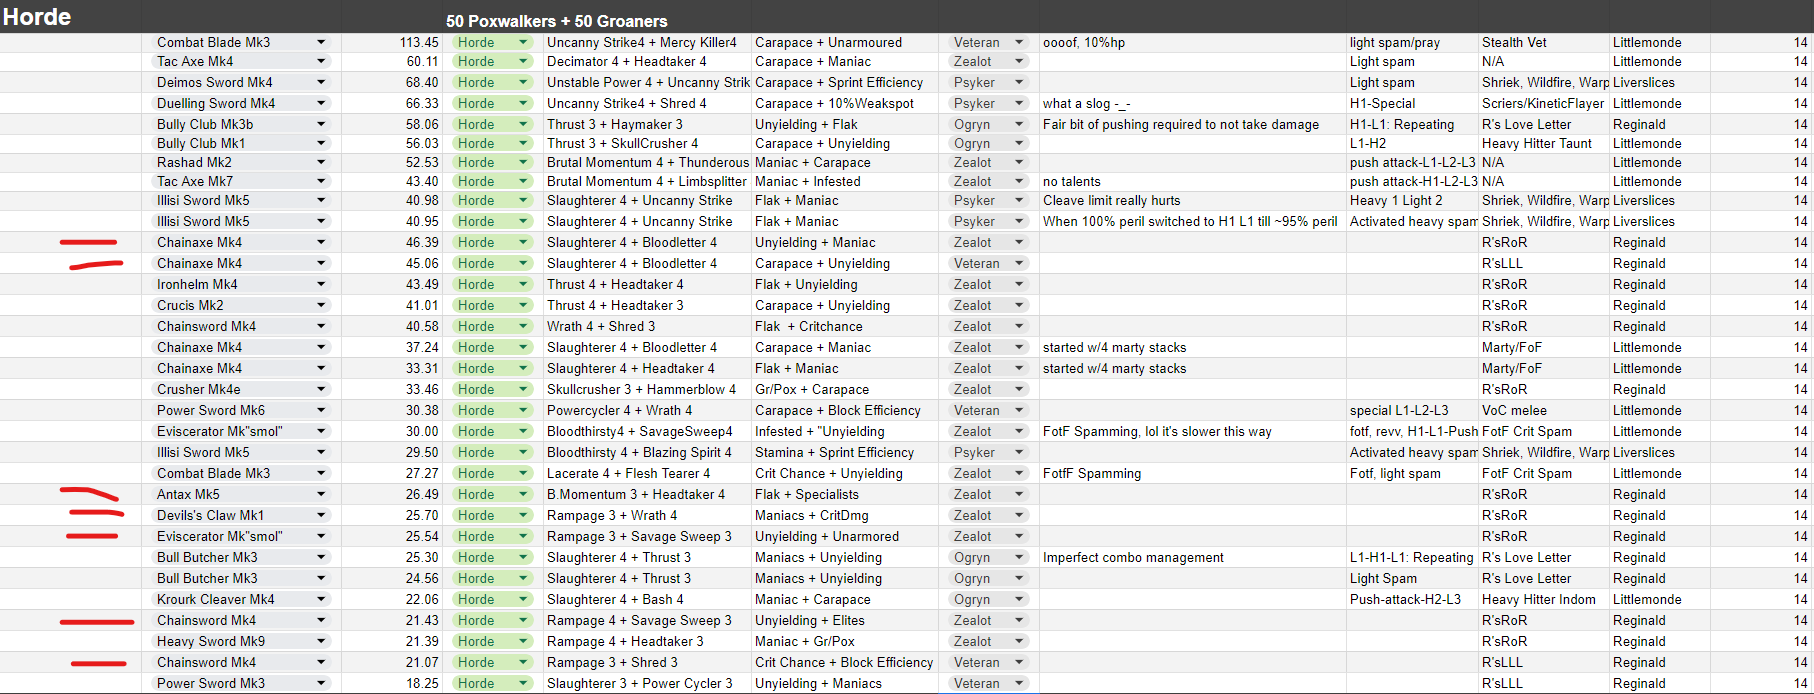Screen dimensions: 1814x694
Task: Open the dropdown arrow beside Krourk Cleaver Mk4
Action: click(321, 600)
